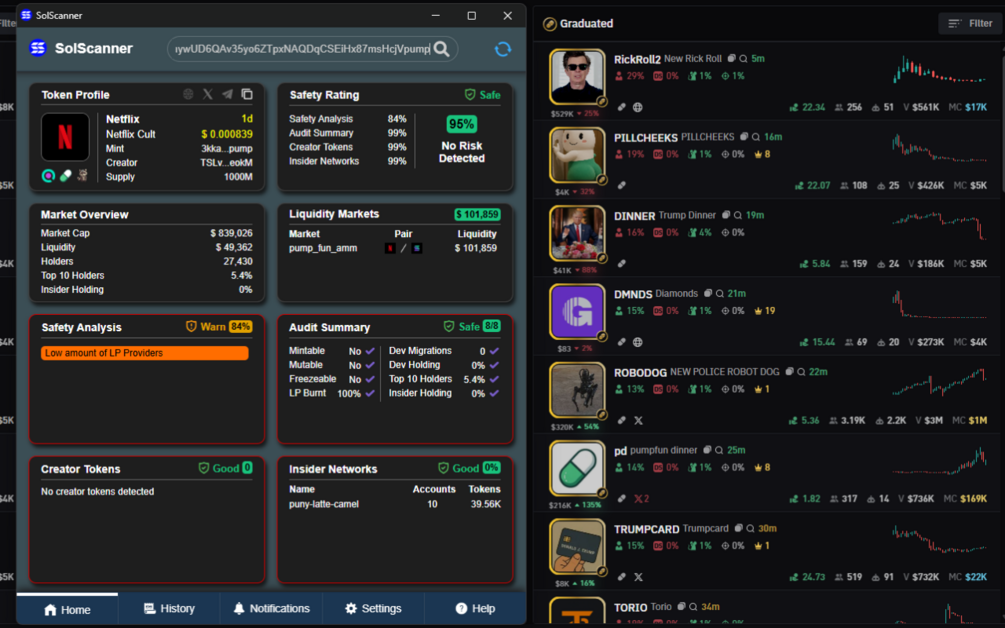Copy token address from Token Profile header

click(247, 94)
